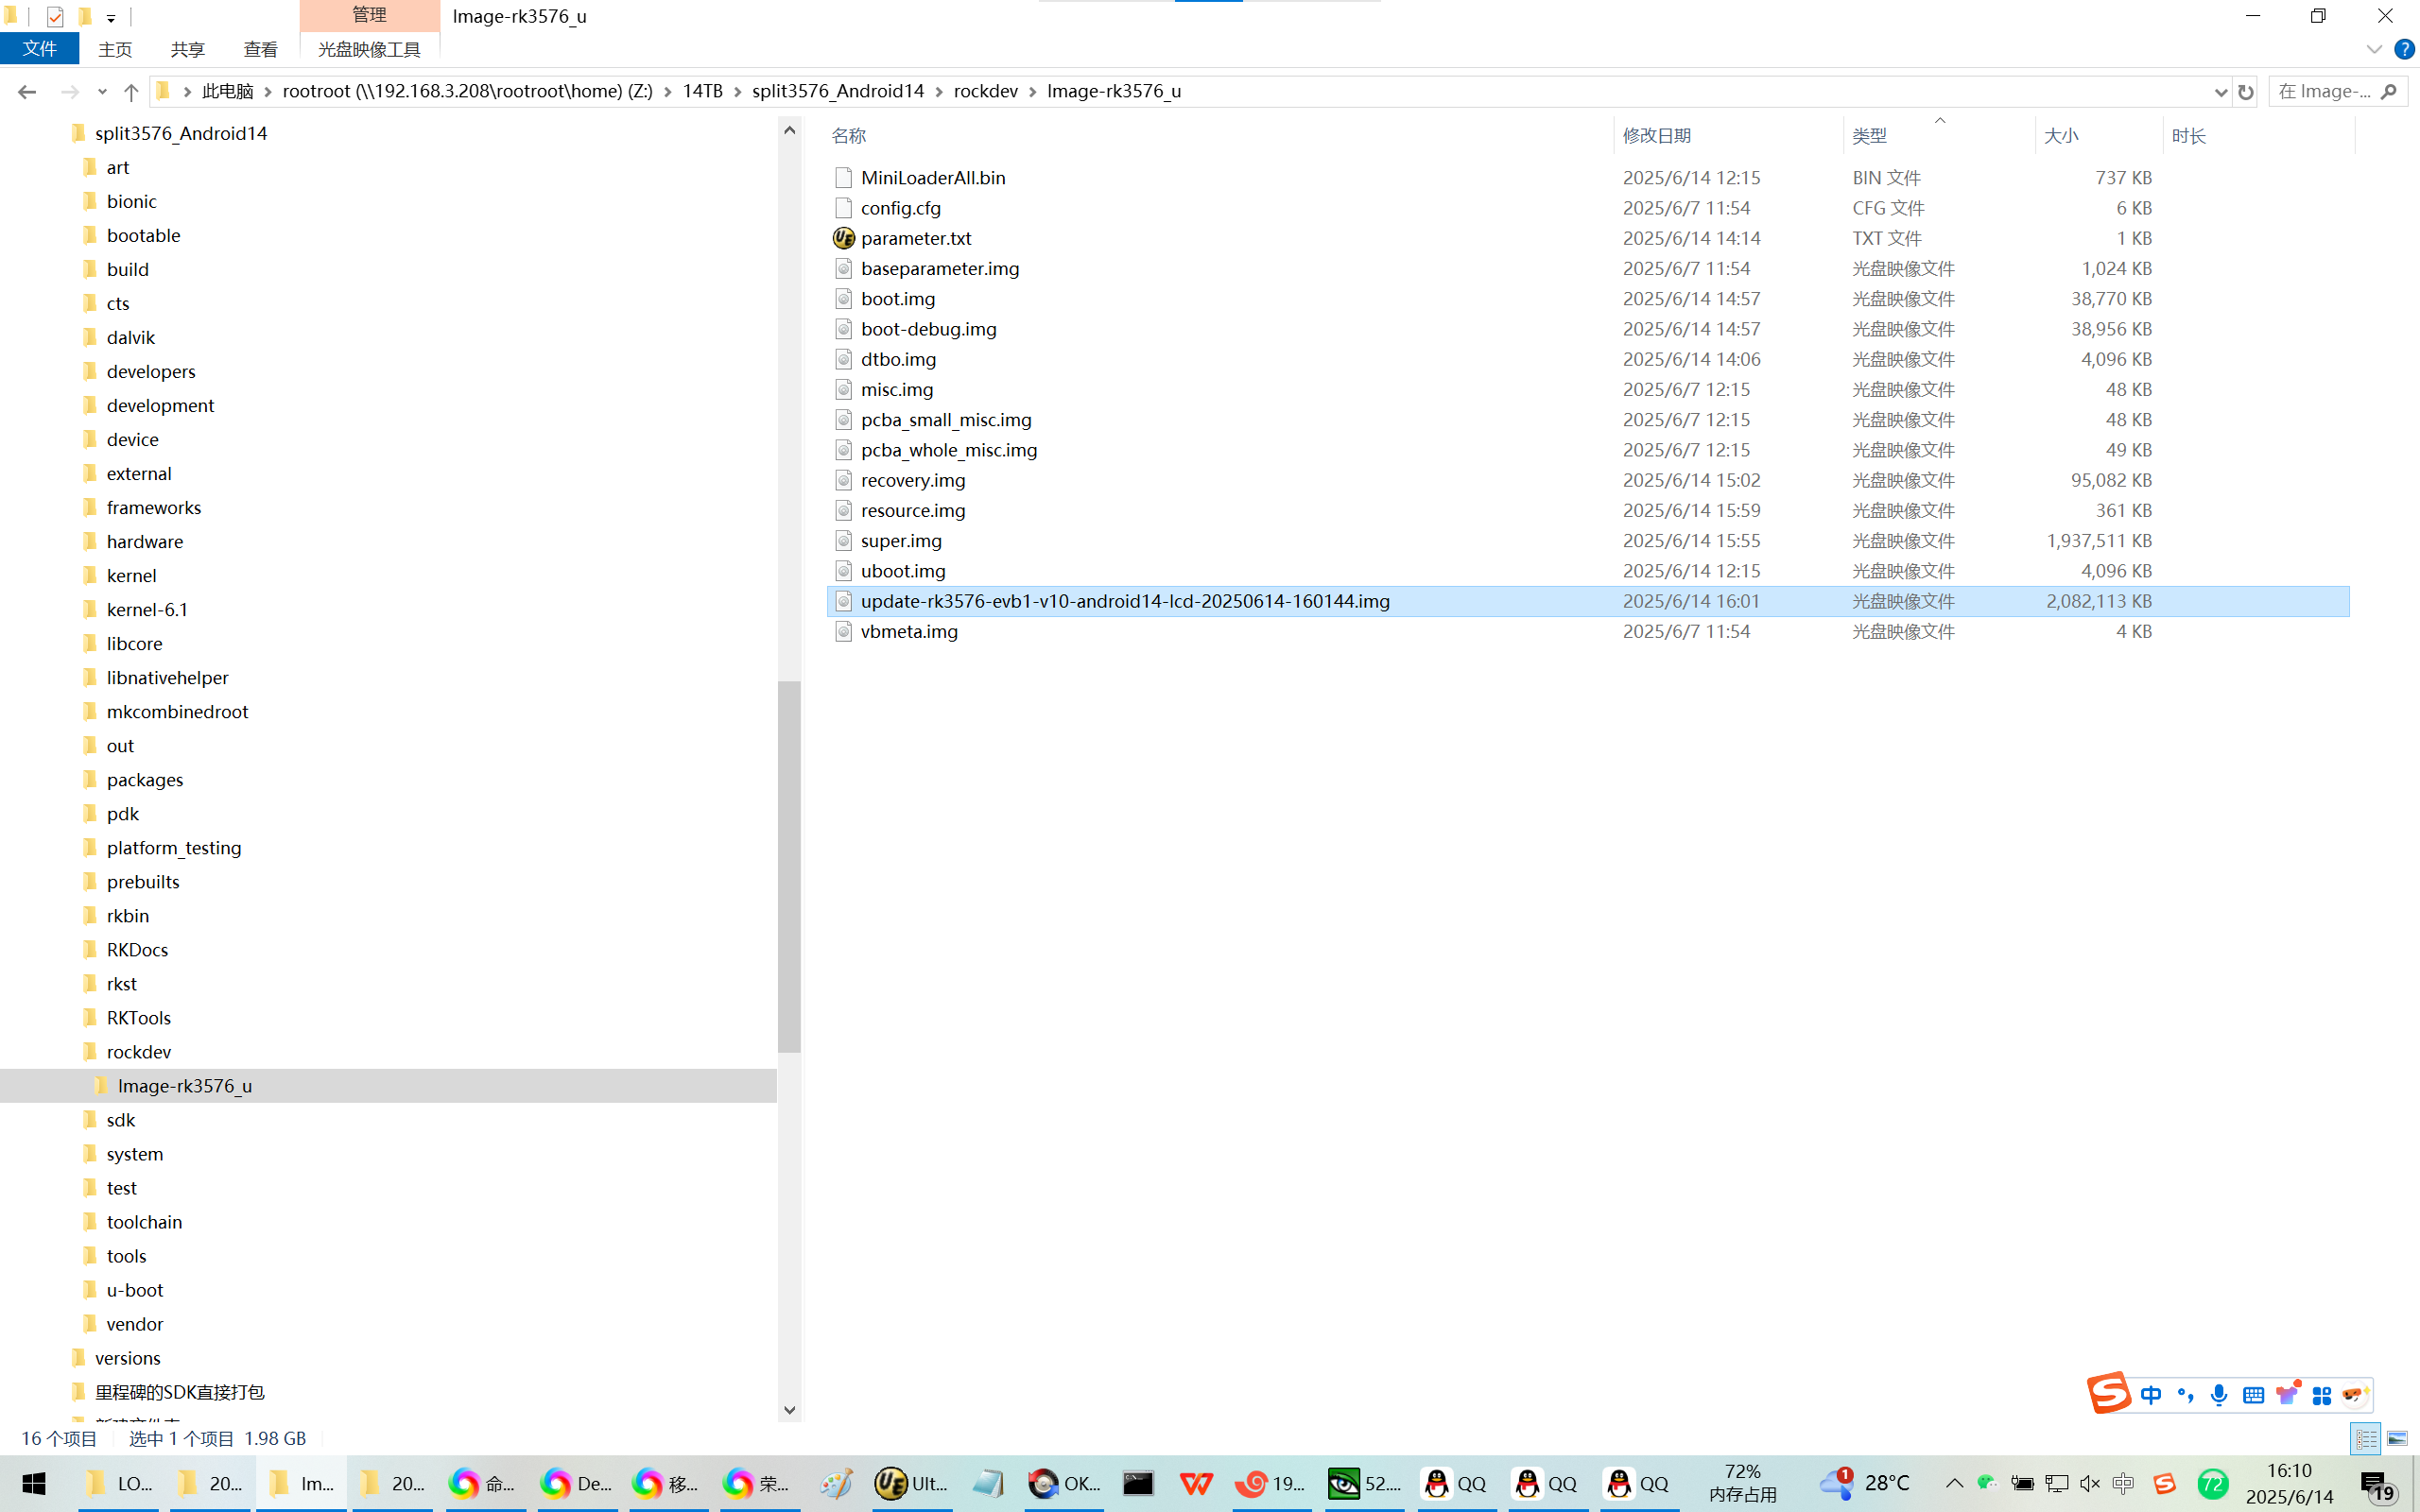Viewport: 2420px width, 1512px height.
Task: Open UltraEdit from the taskbar
Action: pyautogui.click(x=910, y=1483)
